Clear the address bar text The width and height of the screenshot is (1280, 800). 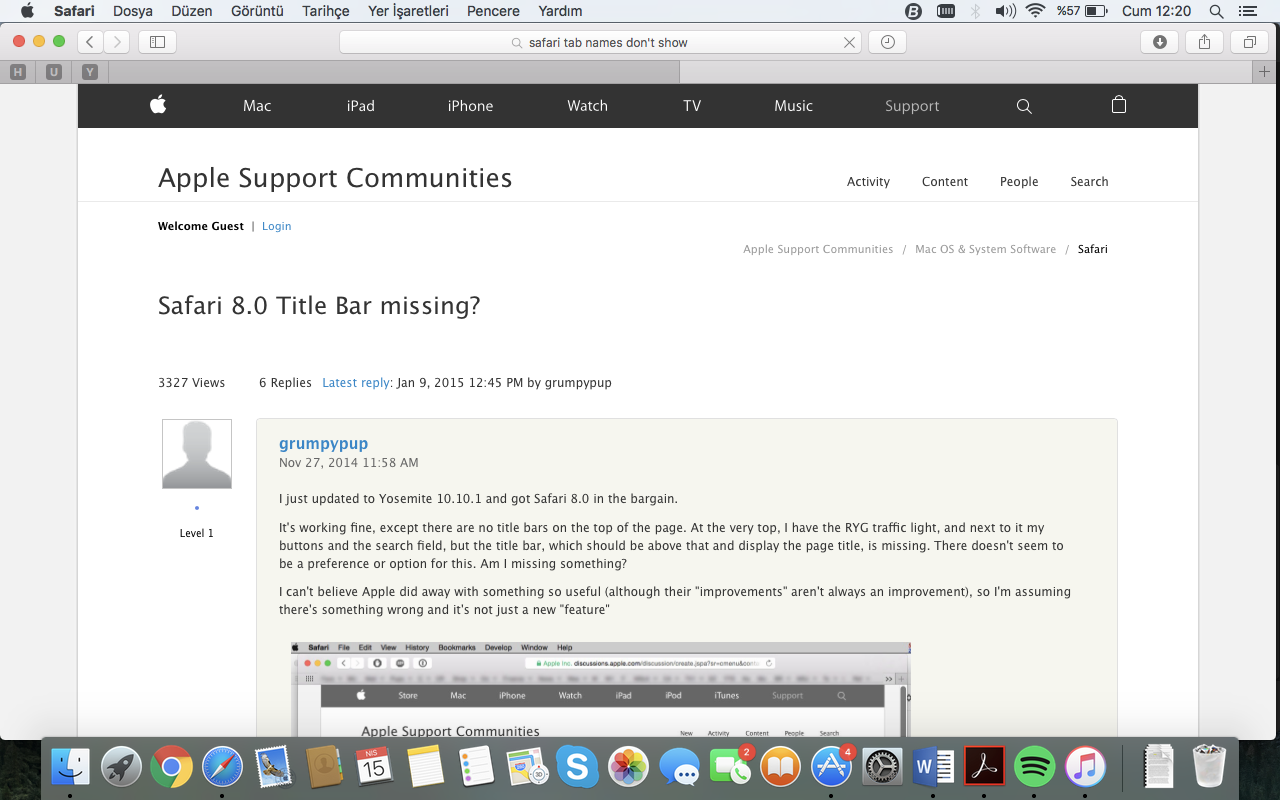(x=849, y=43)
